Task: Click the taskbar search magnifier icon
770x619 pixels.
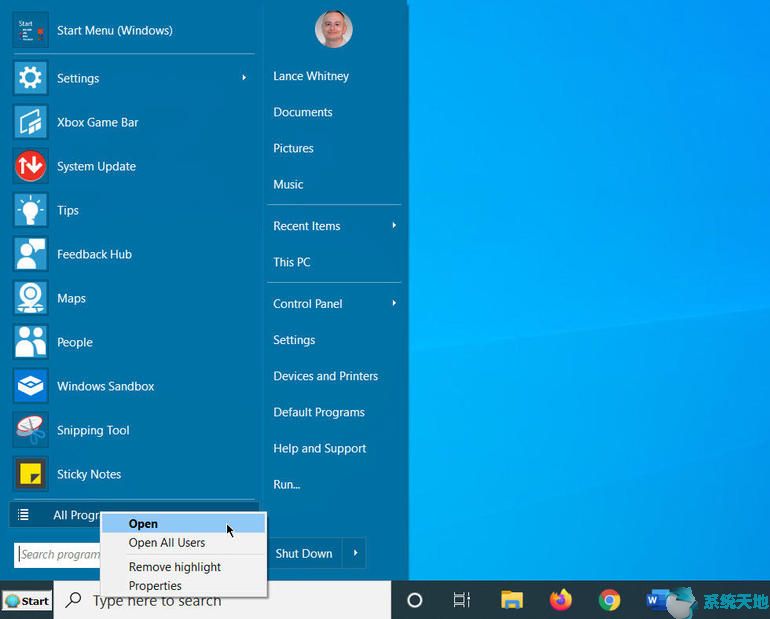Action: (73, 599)
